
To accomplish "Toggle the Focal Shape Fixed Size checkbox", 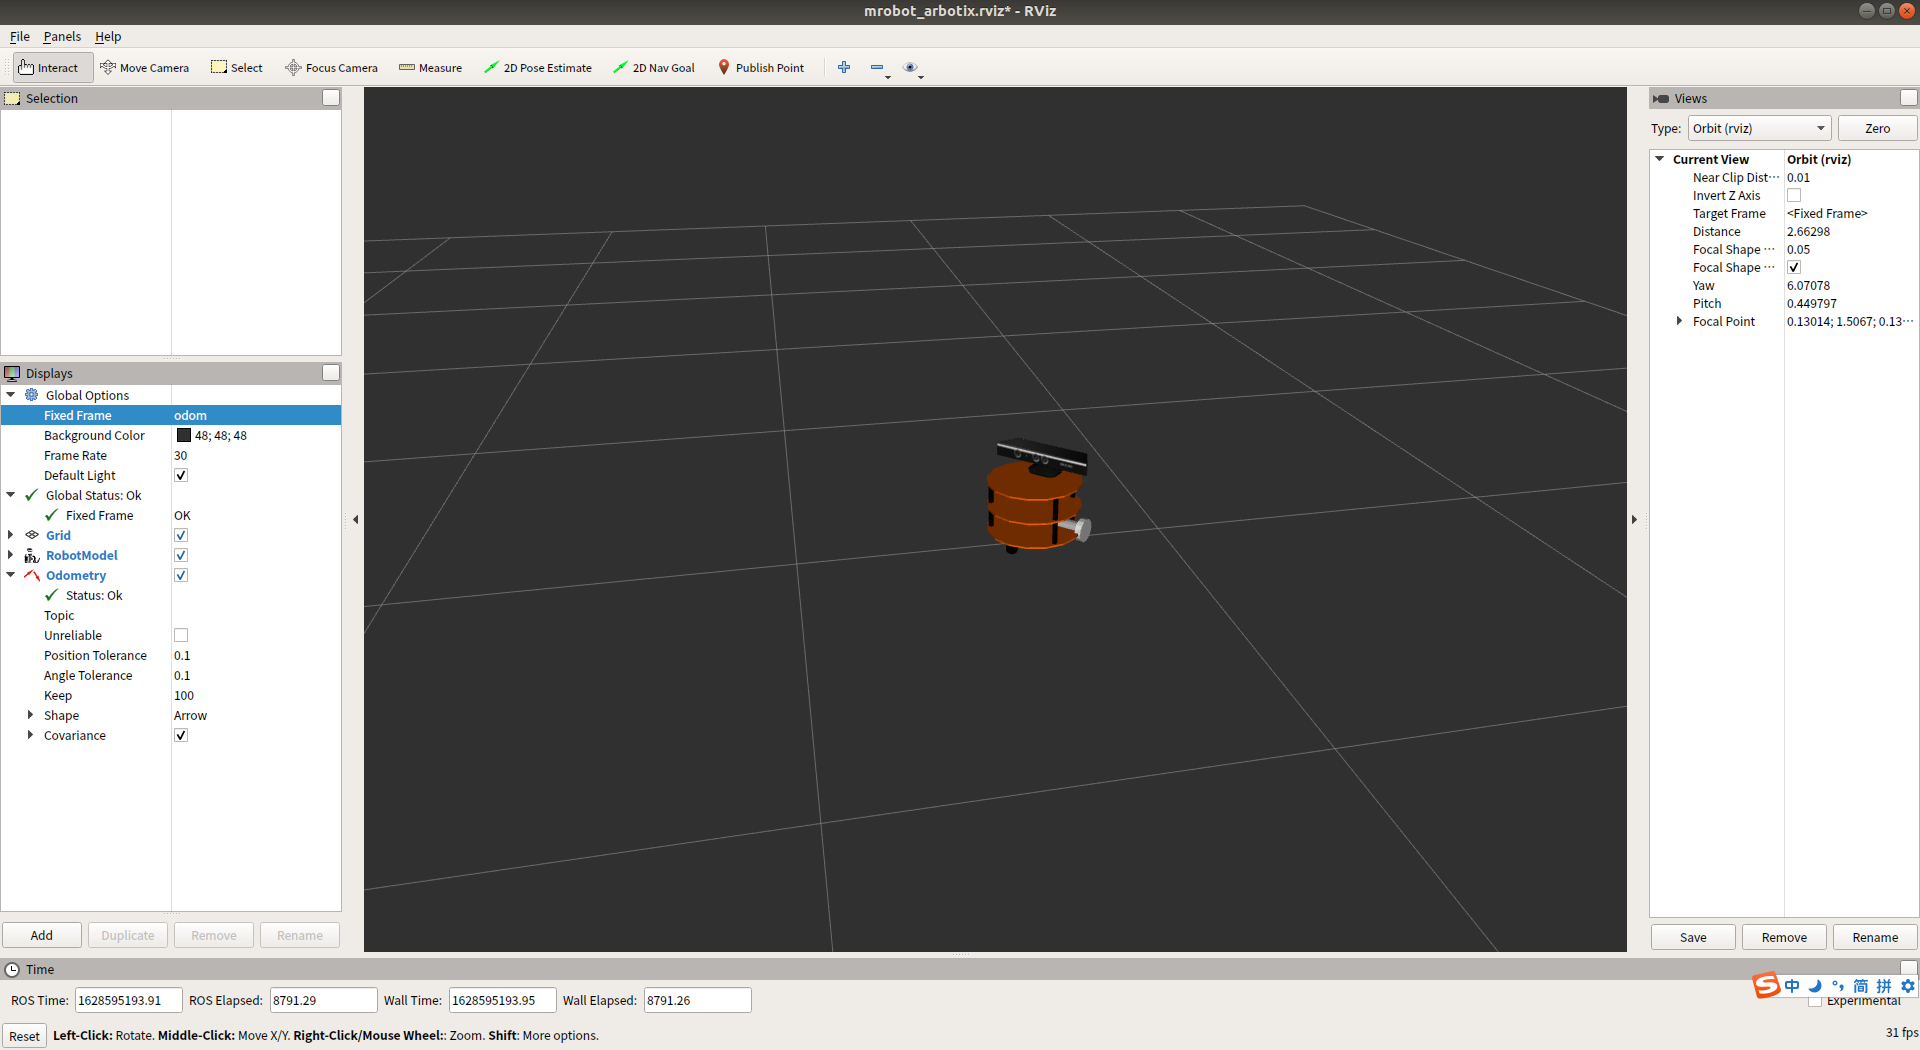I will click(1794, 267).
